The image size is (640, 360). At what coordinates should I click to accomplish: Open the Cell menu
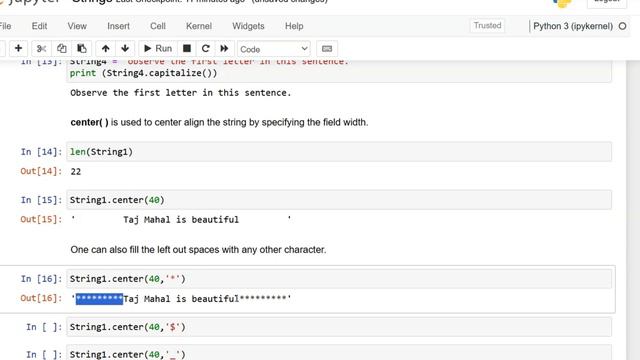tap(158, 26)
